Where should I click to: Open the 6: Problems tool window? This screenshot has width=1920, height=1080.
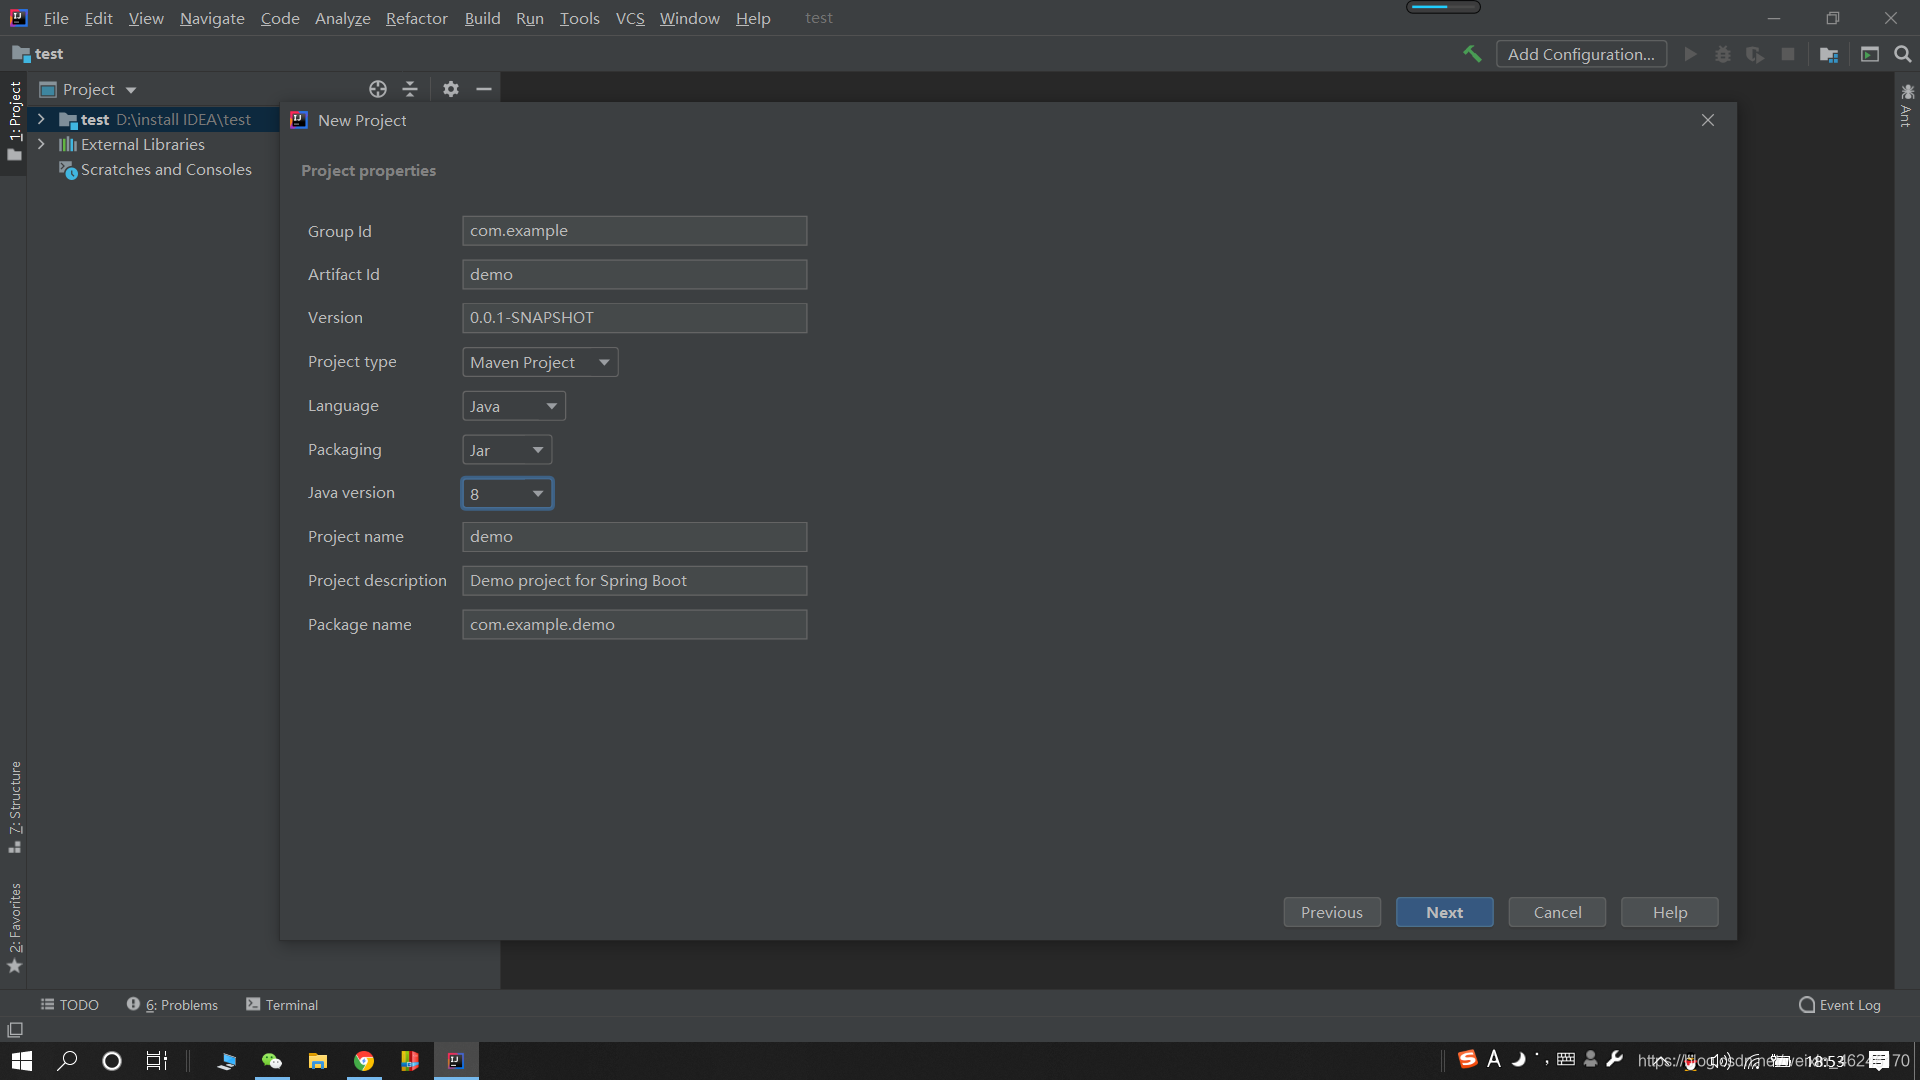pyautogui.click(x=172, y=1004)
